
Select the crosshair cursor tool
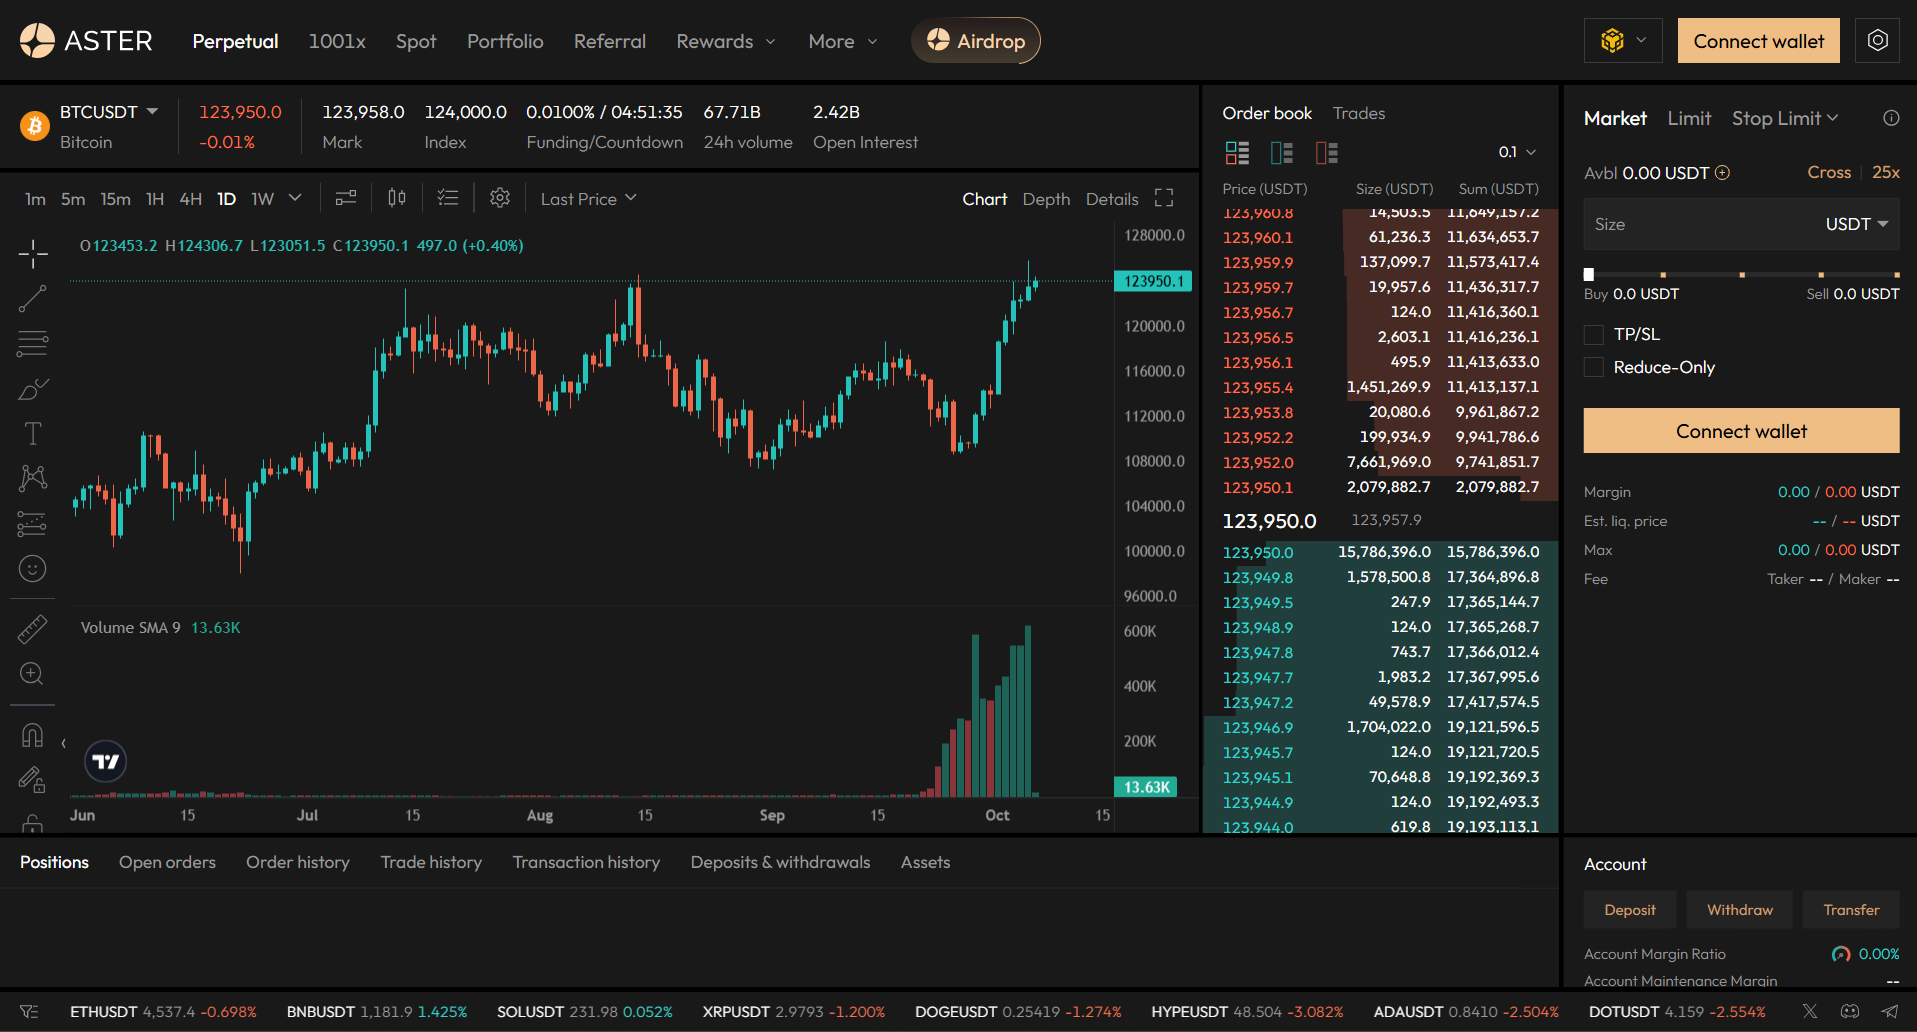click(32, 254)
